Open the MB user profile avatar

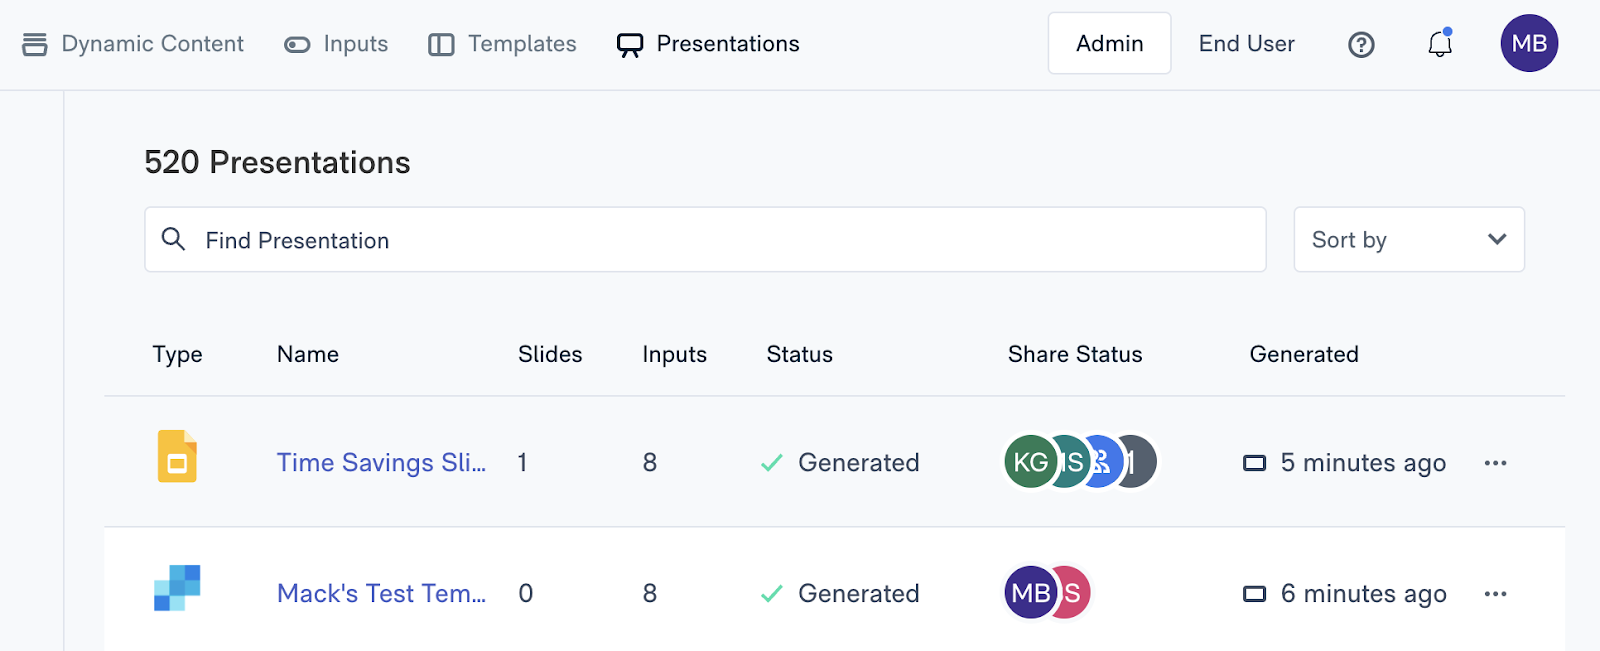click(1529, 44)
